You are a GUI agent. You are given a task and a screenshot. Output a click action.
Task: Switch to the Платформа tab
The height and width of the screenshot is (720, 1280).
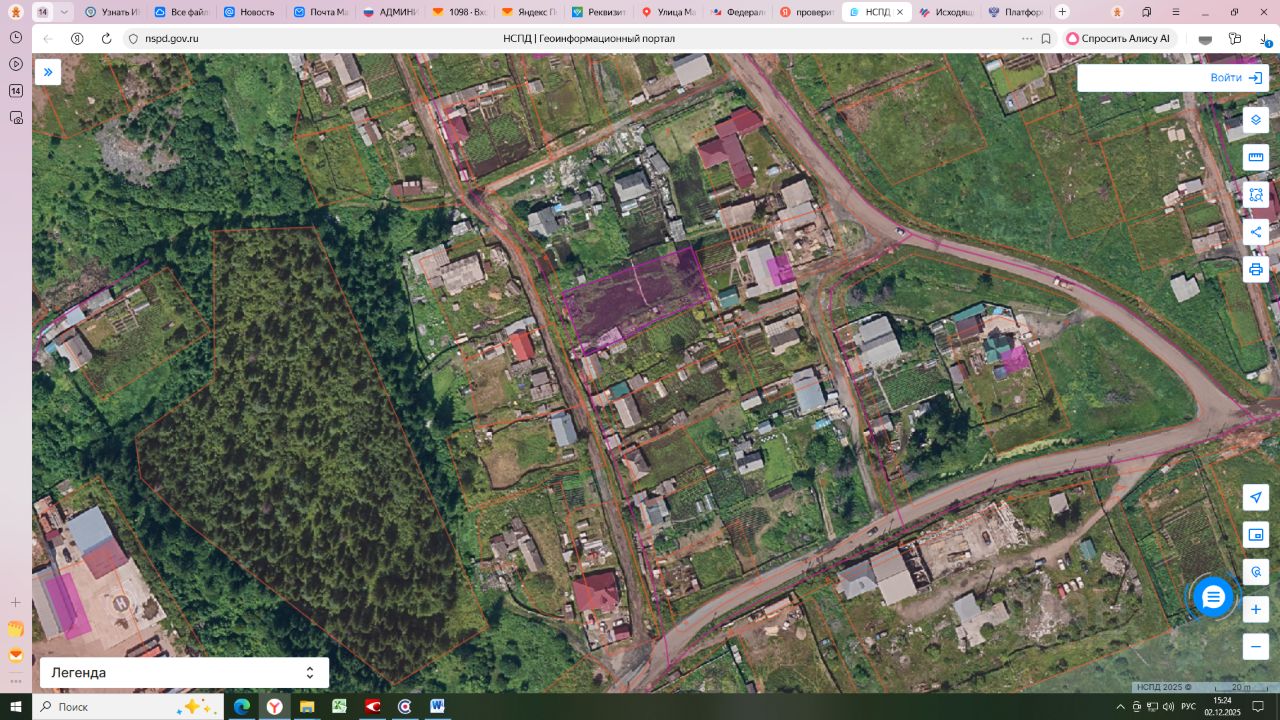point(1014,12)
